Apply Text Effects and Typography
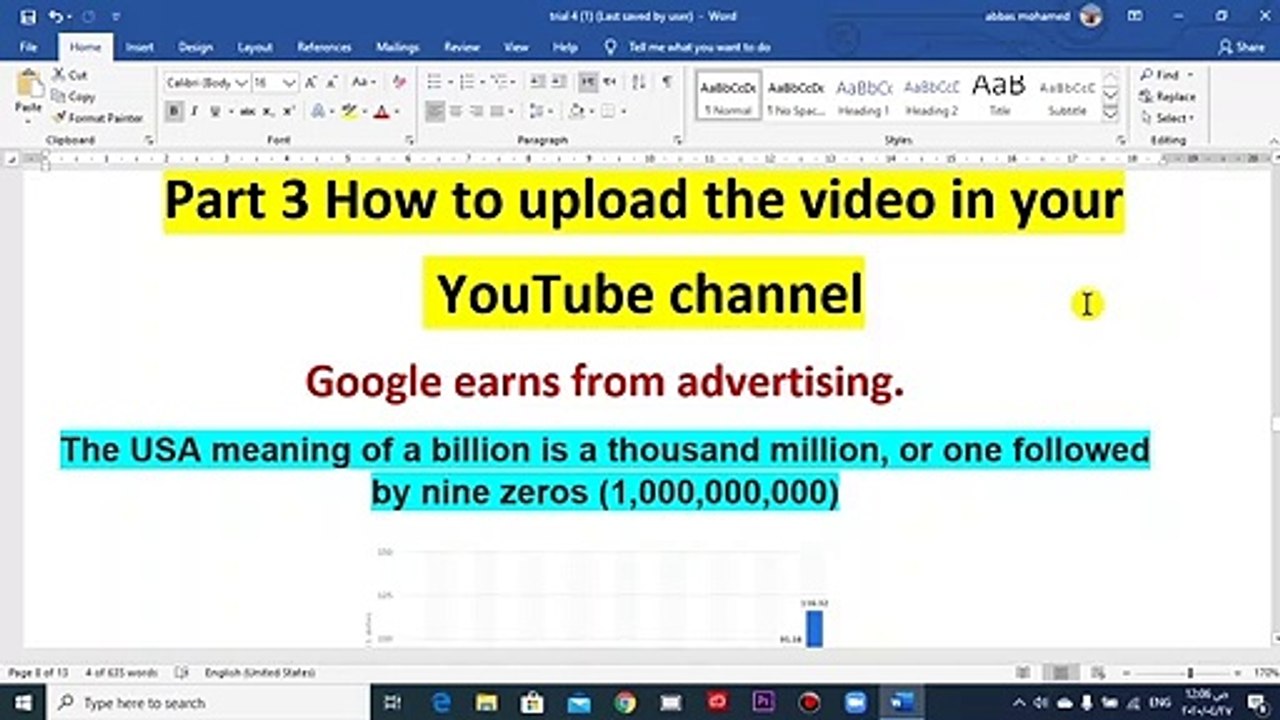This screenshot has height=720, width=1280. pyautogui.click(x=319, y=112)
